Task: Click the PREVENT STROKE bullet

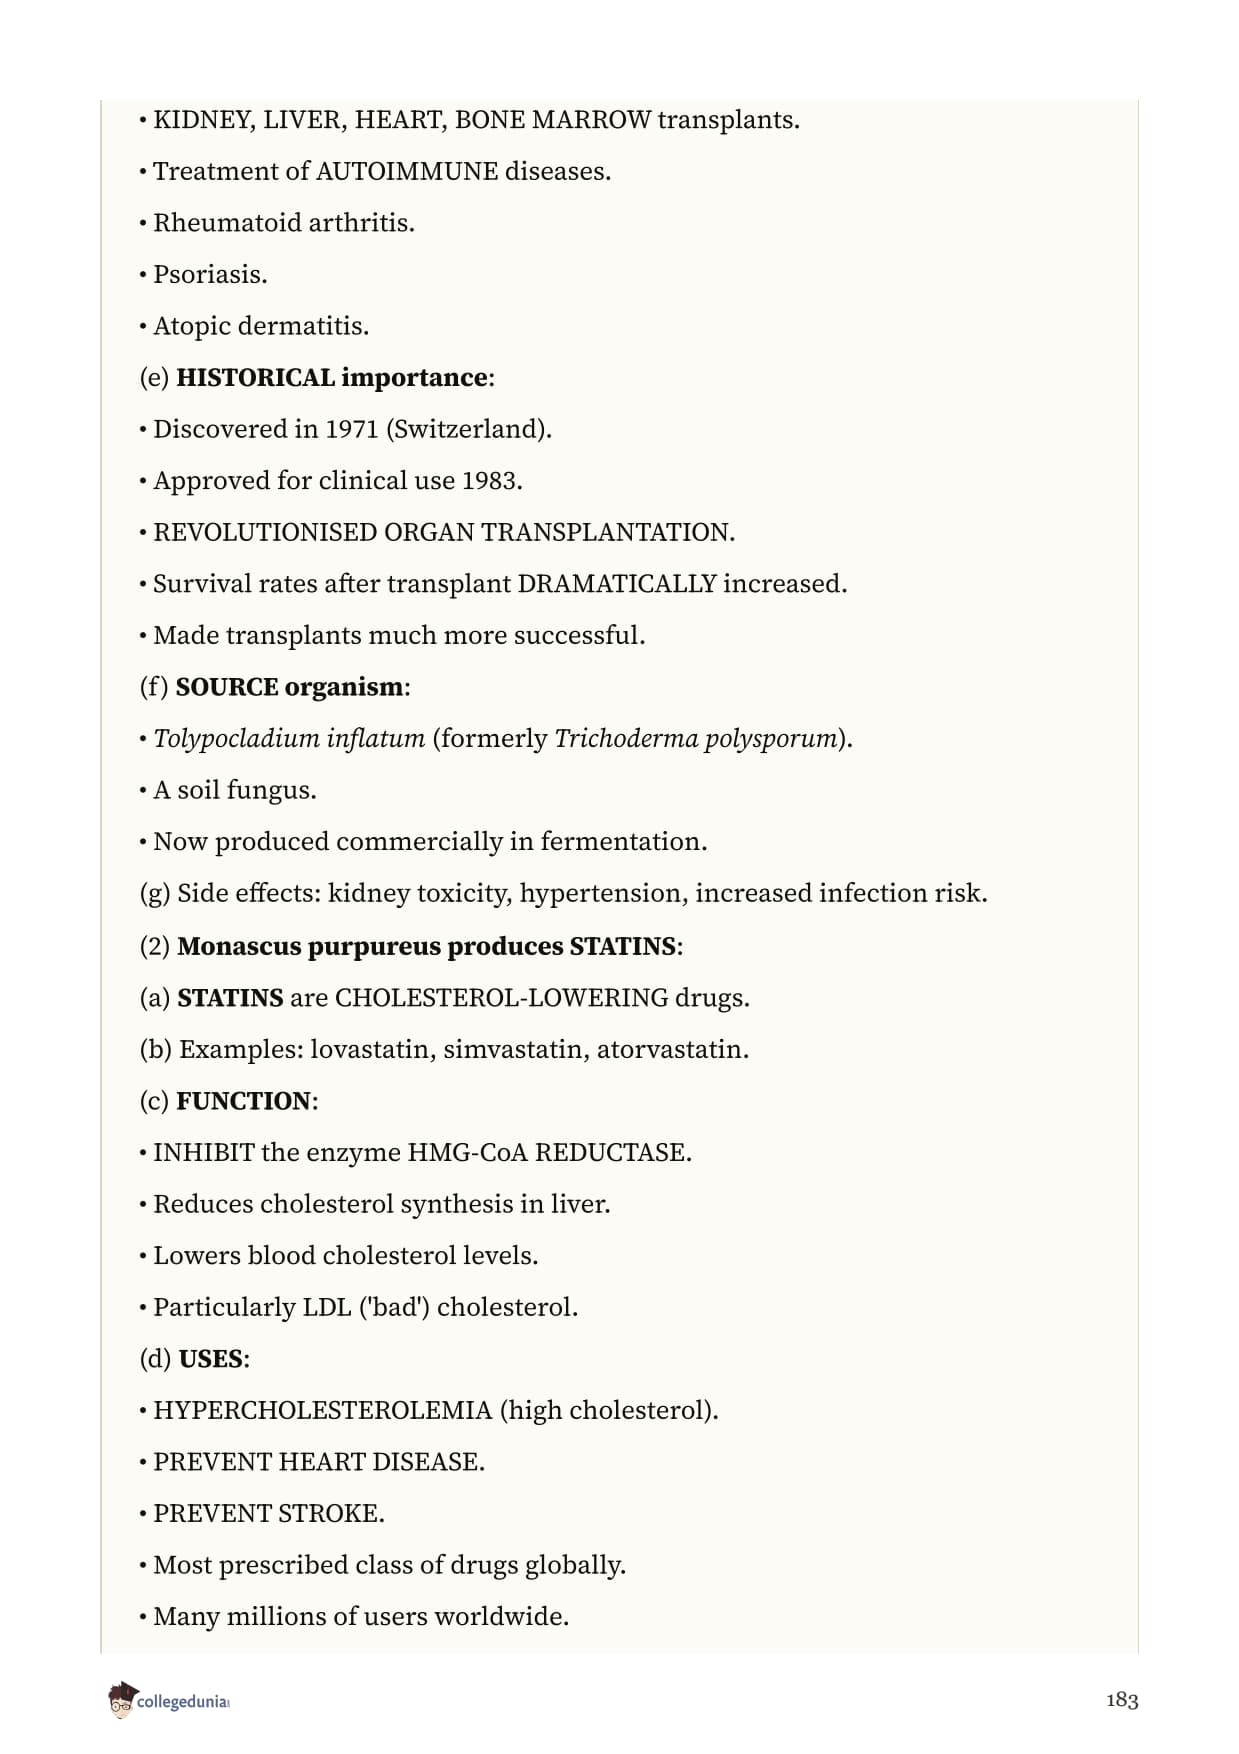Action: pyautogui.click(x=262, y=1514)
